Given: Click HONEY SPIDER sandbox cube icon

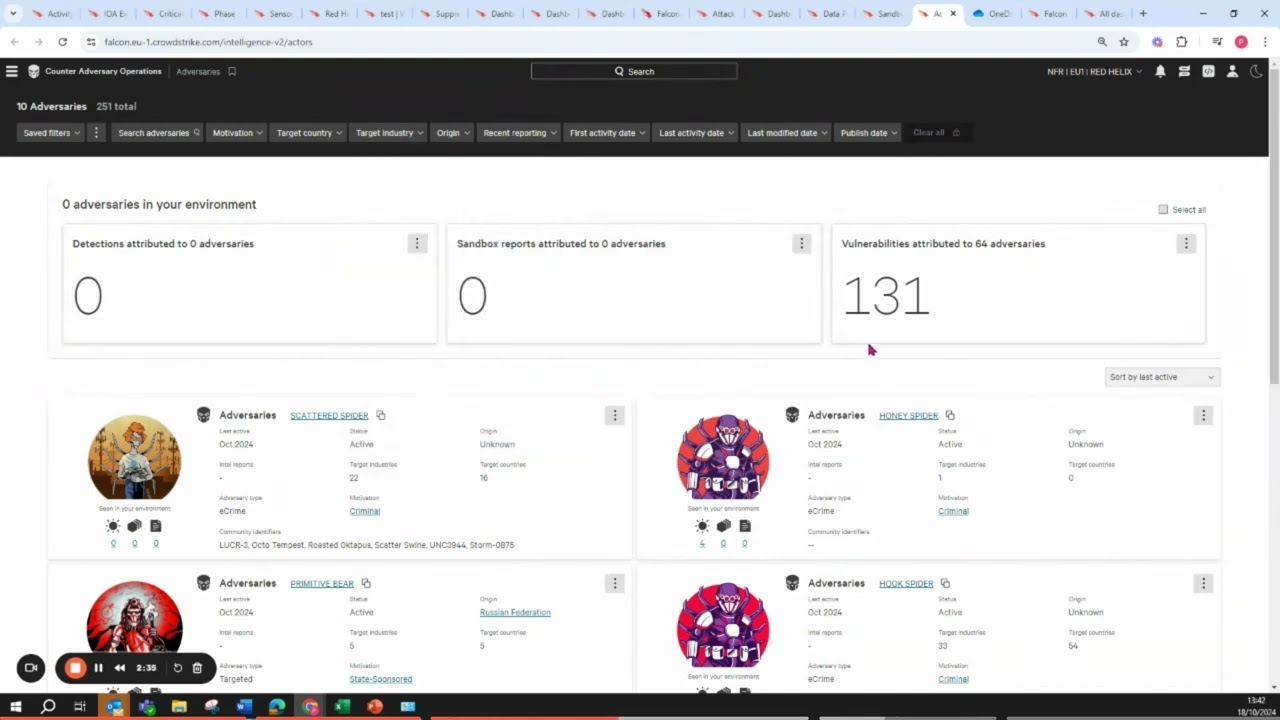Looking at the screenshot, I should pyautogui.click(x=723, y=526).
